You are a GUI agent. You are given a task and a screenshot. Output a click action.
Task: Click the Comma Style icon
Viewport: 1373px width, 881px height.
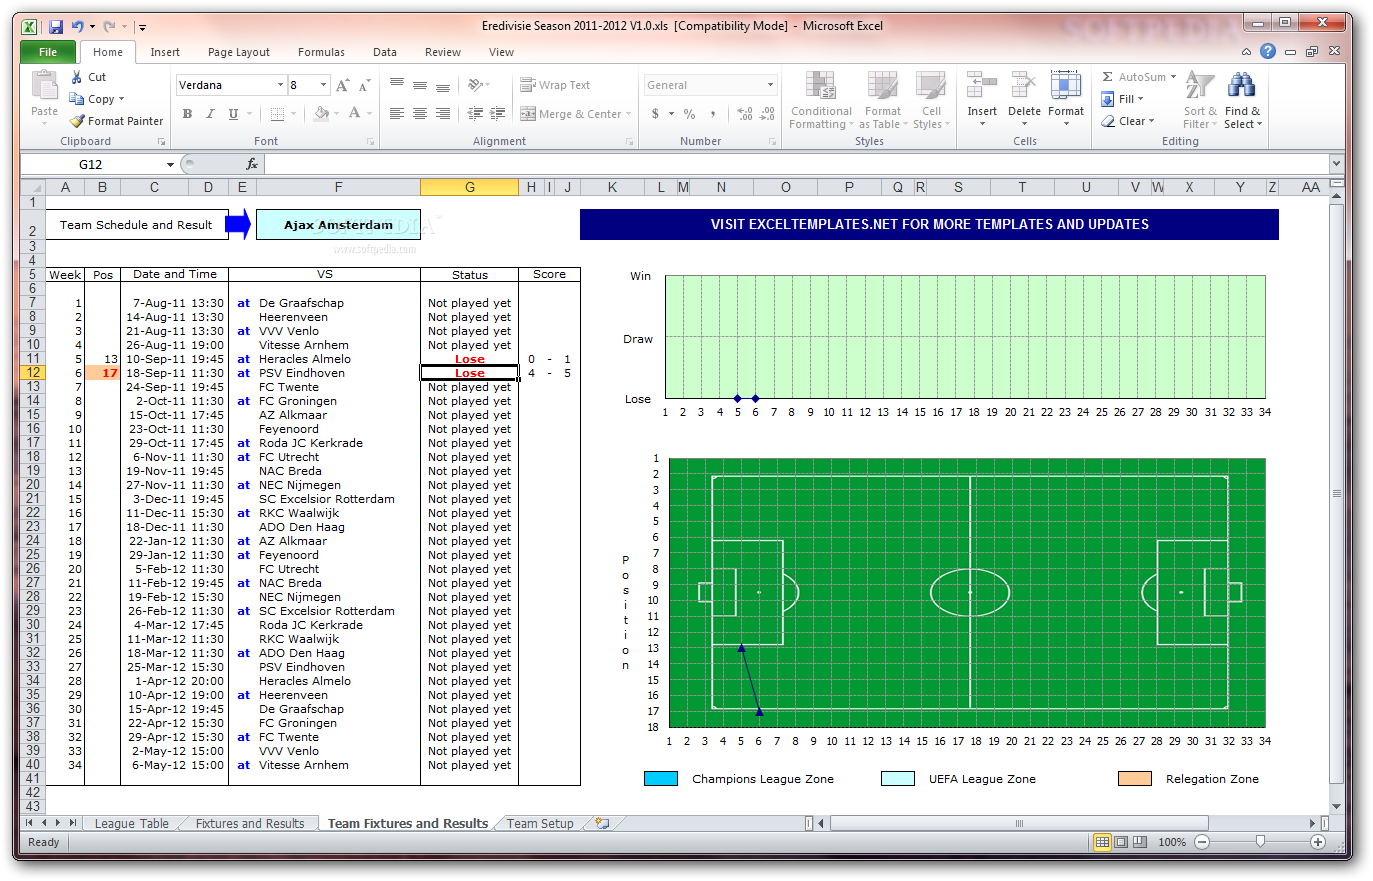tap(713, 114)
